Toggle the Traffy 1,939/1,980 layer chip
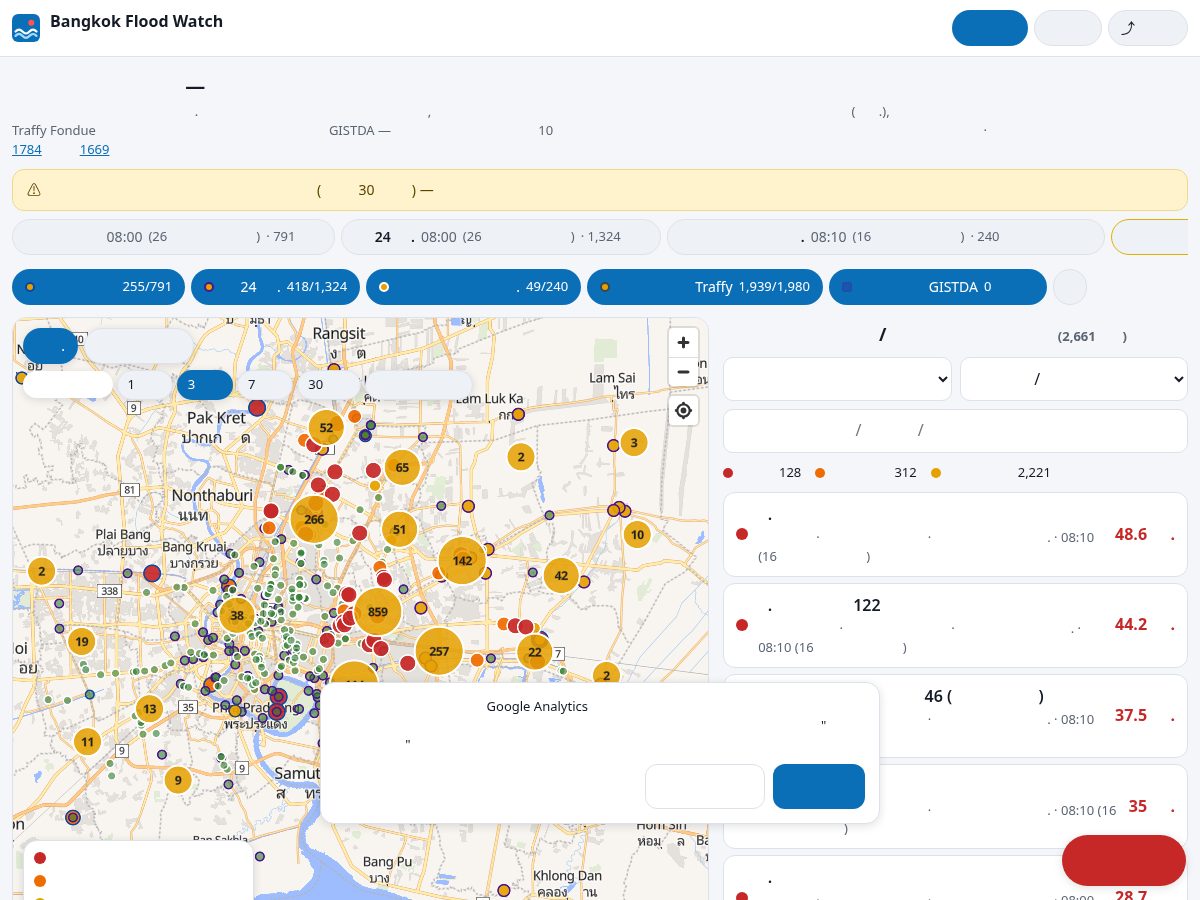The height and width of the screenshot is (900, 1200). point(705,287)
